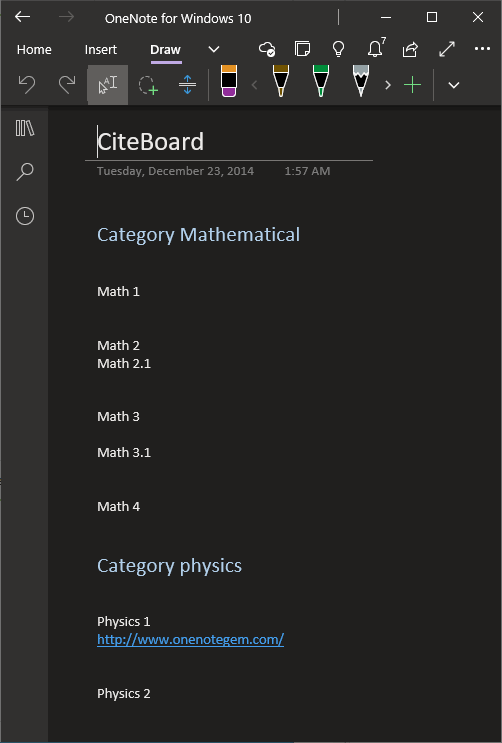Click the Share icon
The height and width of the screenshot is (743, 502).
point(411,49)
